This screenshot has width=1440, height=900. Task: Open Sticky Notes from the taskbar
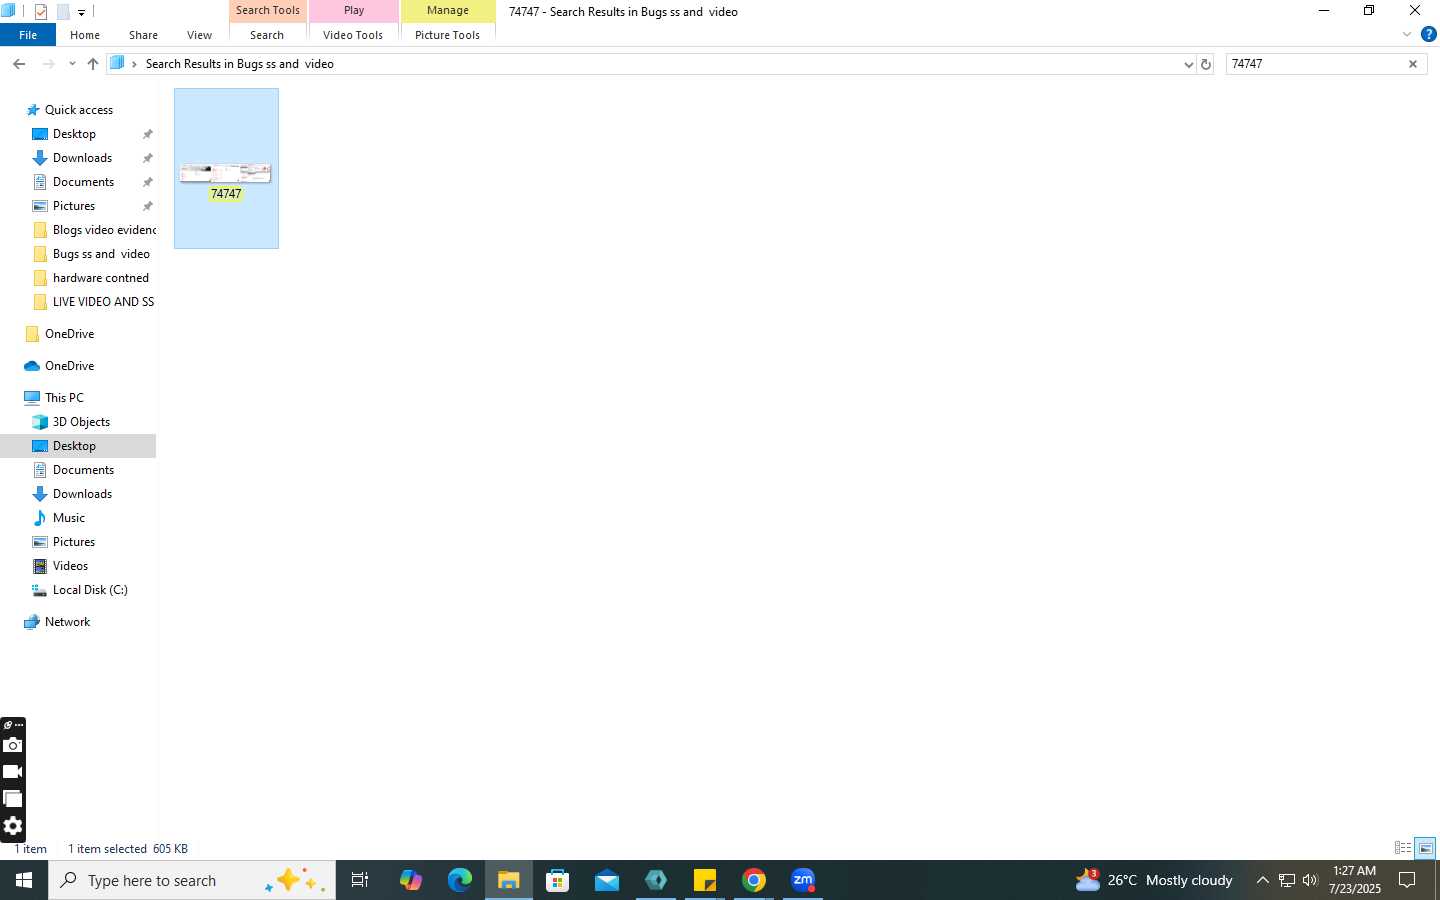pos(705,880)
